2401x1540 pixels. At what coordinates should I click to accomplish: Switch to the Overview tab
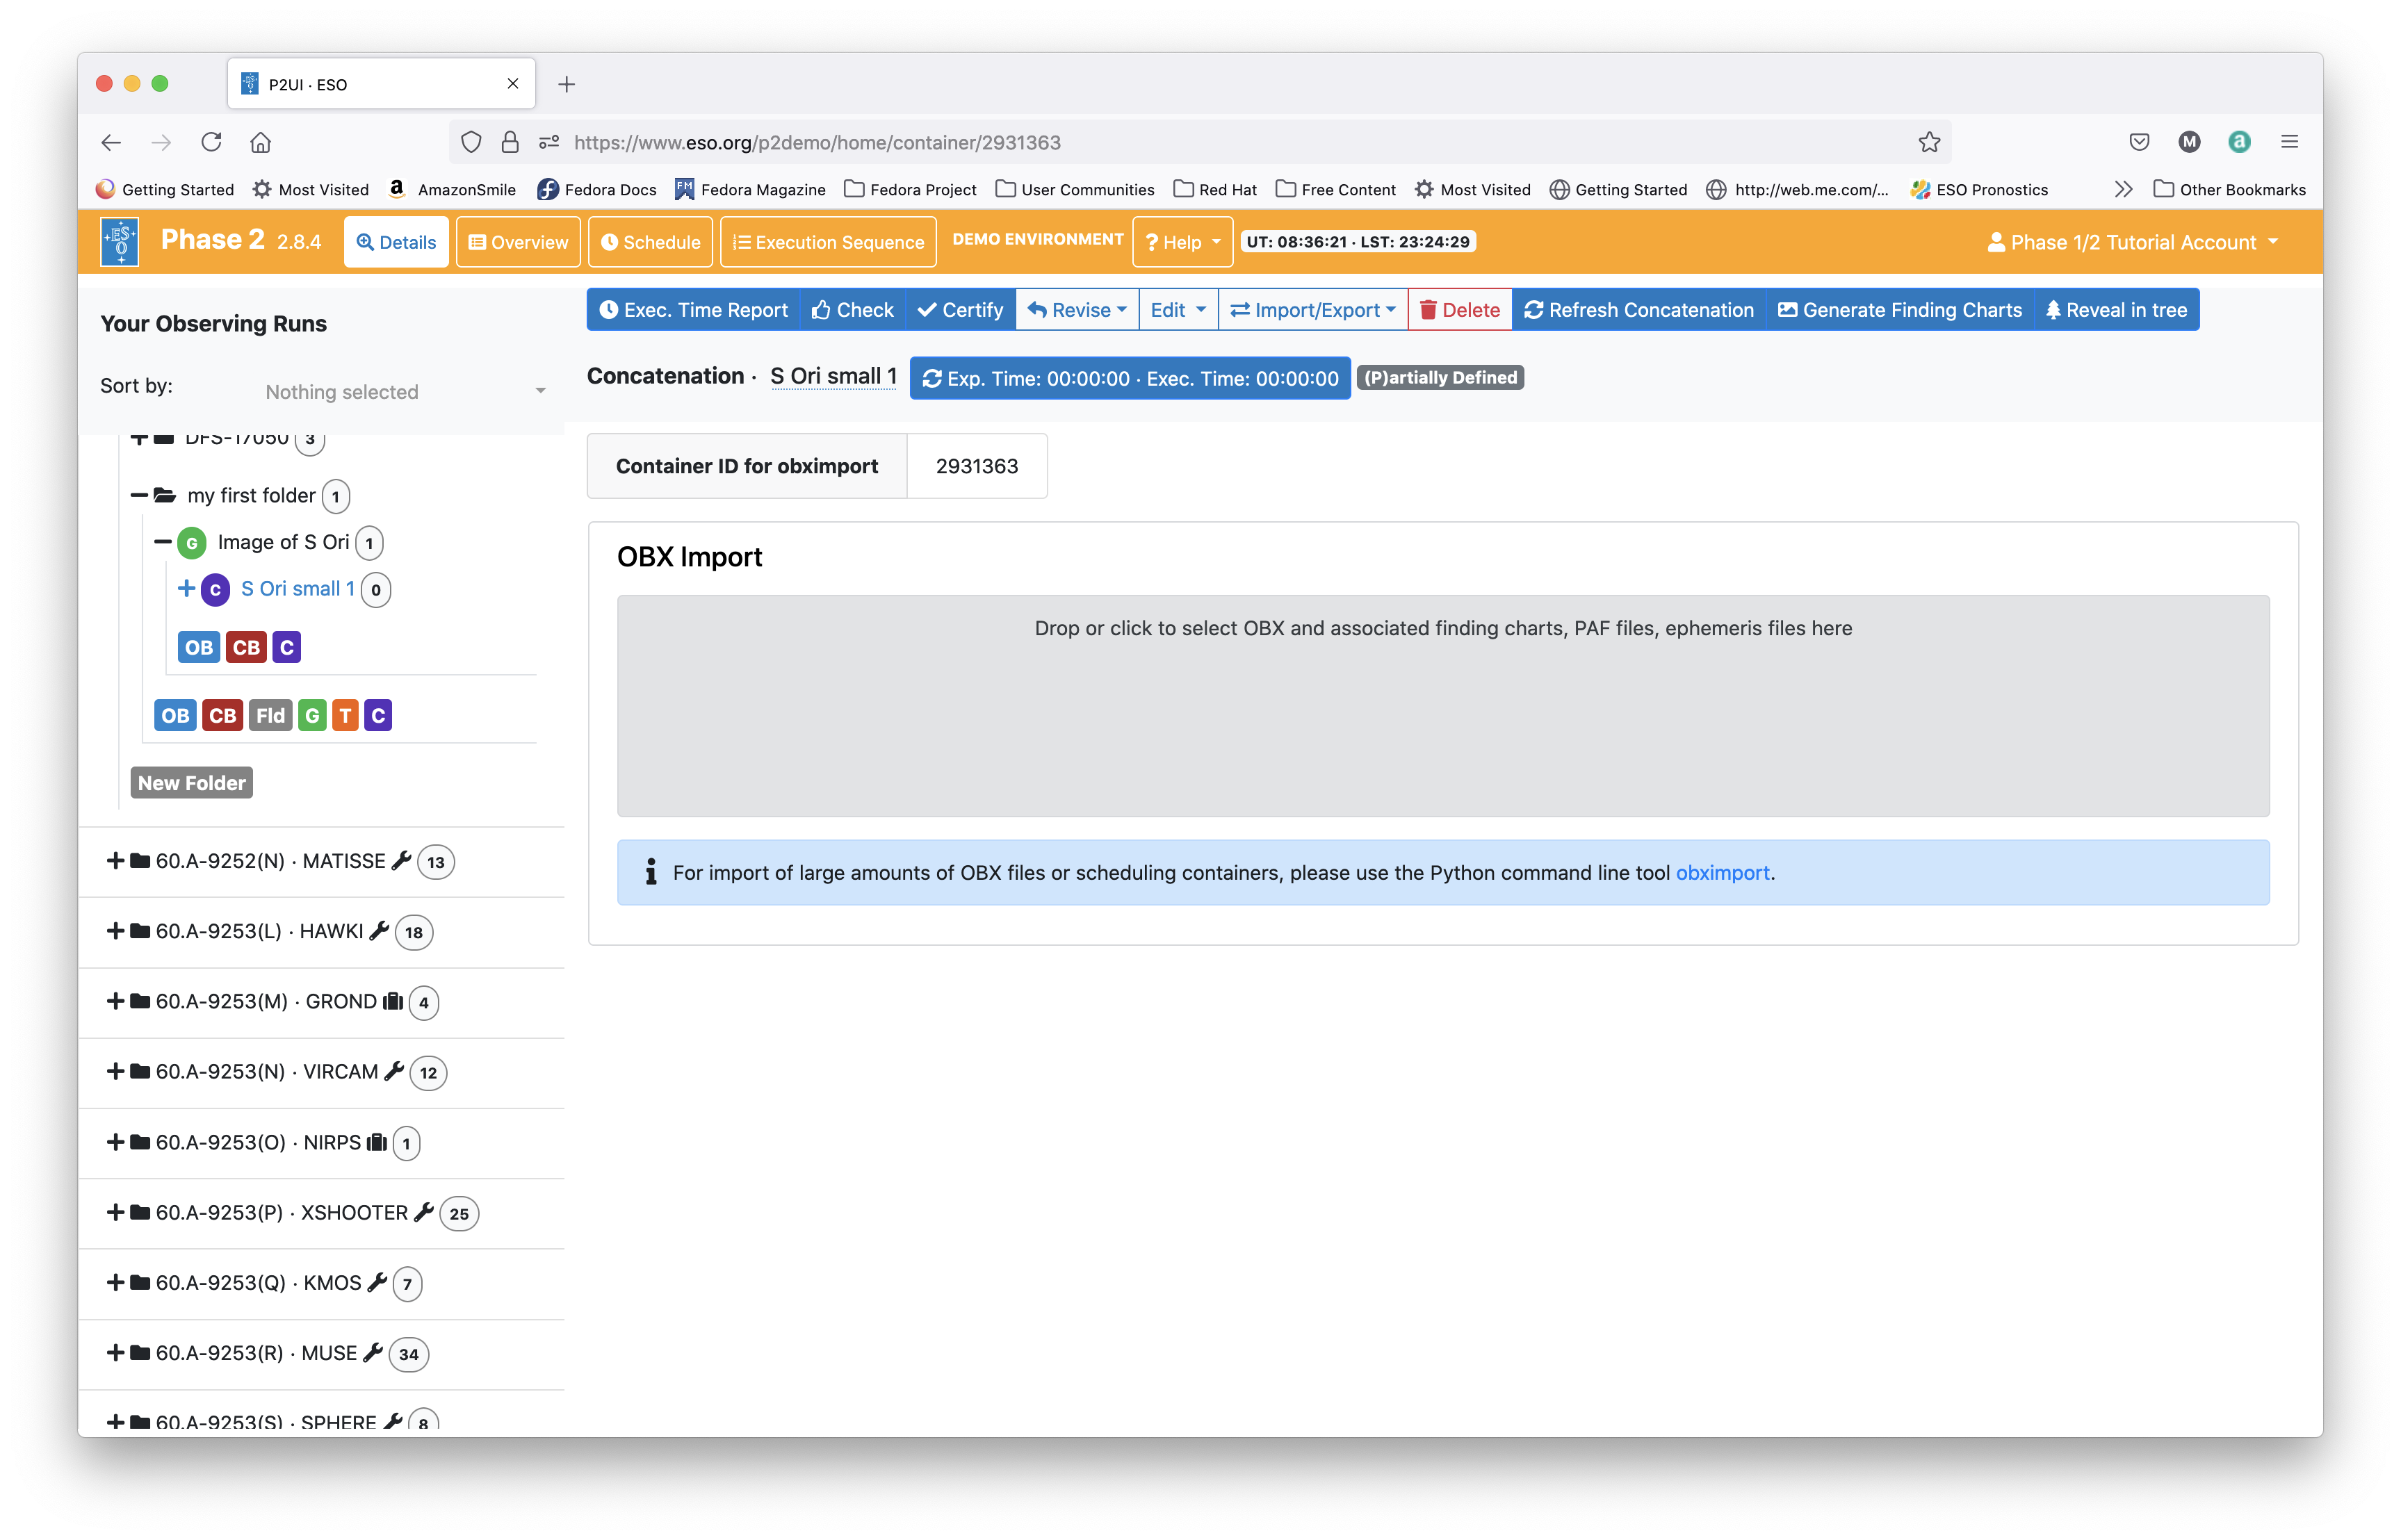[518, 242]
